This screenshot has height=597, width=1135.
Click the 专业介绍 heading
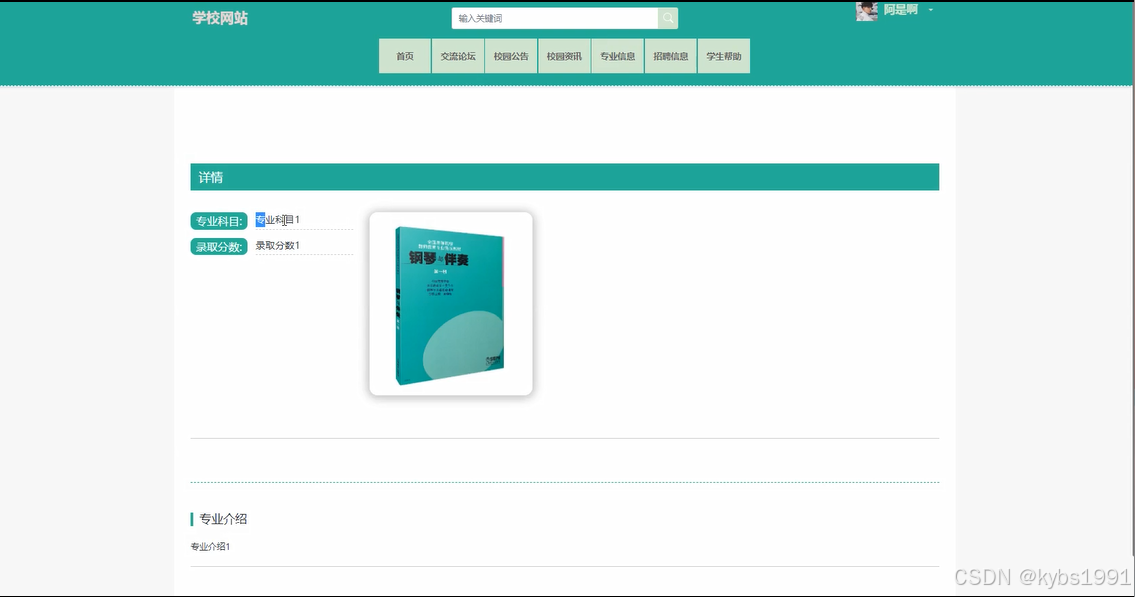[223, 519]
